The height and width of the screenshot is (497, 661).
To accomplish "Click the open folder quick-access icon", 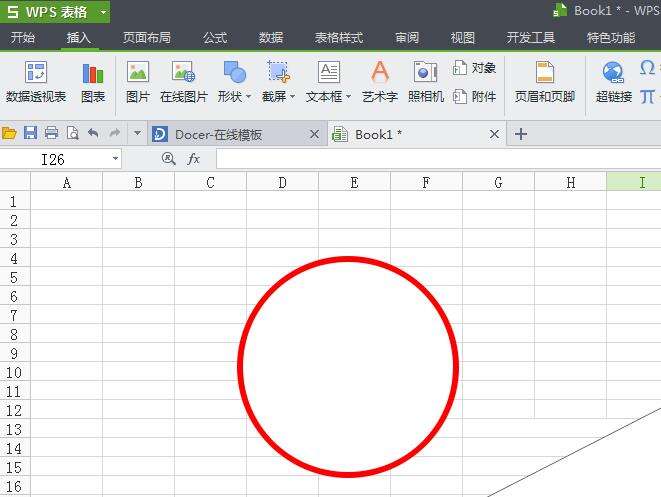I will (x=9, y=134).
